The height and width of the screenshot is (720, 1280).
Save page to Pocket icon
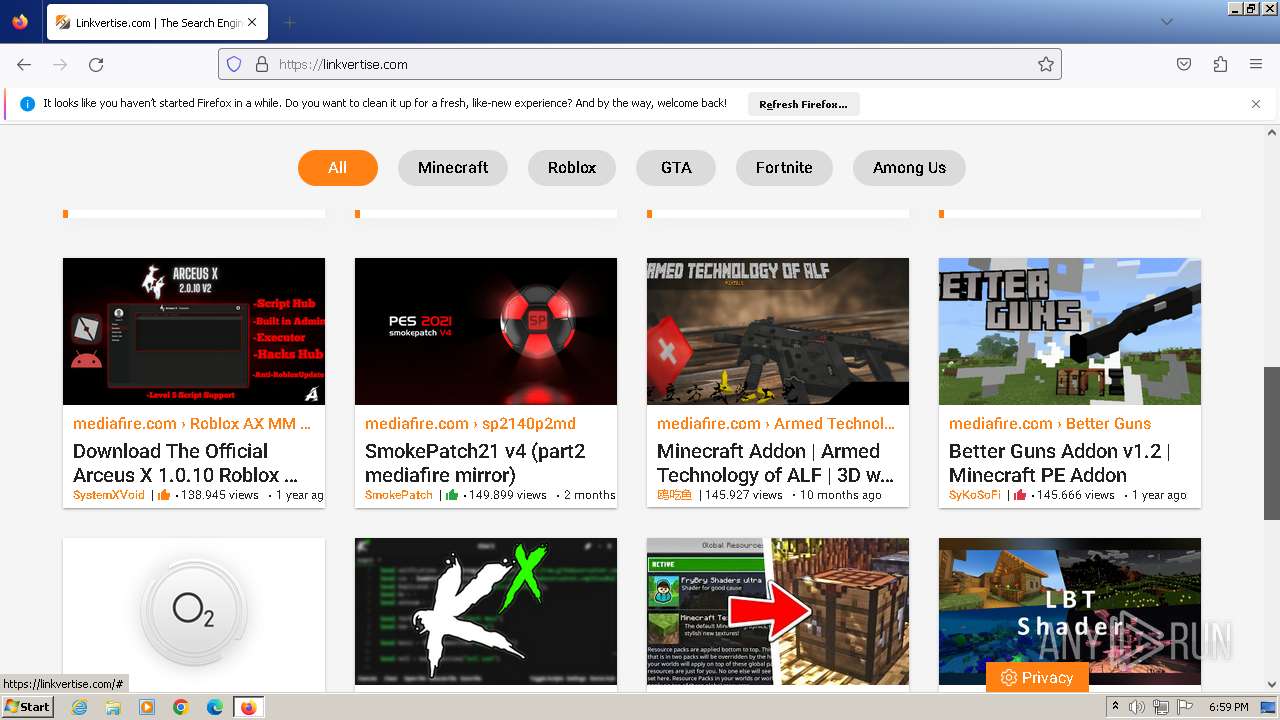pyautogui.click(x=1184, y=64)
